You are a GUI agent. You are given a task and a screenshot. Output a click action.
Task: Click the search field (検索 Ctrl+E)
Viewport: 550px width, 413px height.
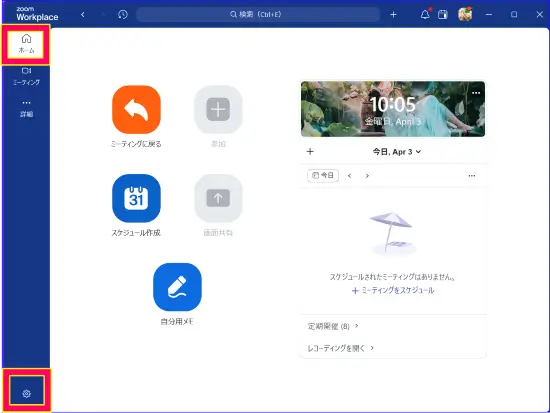pos(258,14)
